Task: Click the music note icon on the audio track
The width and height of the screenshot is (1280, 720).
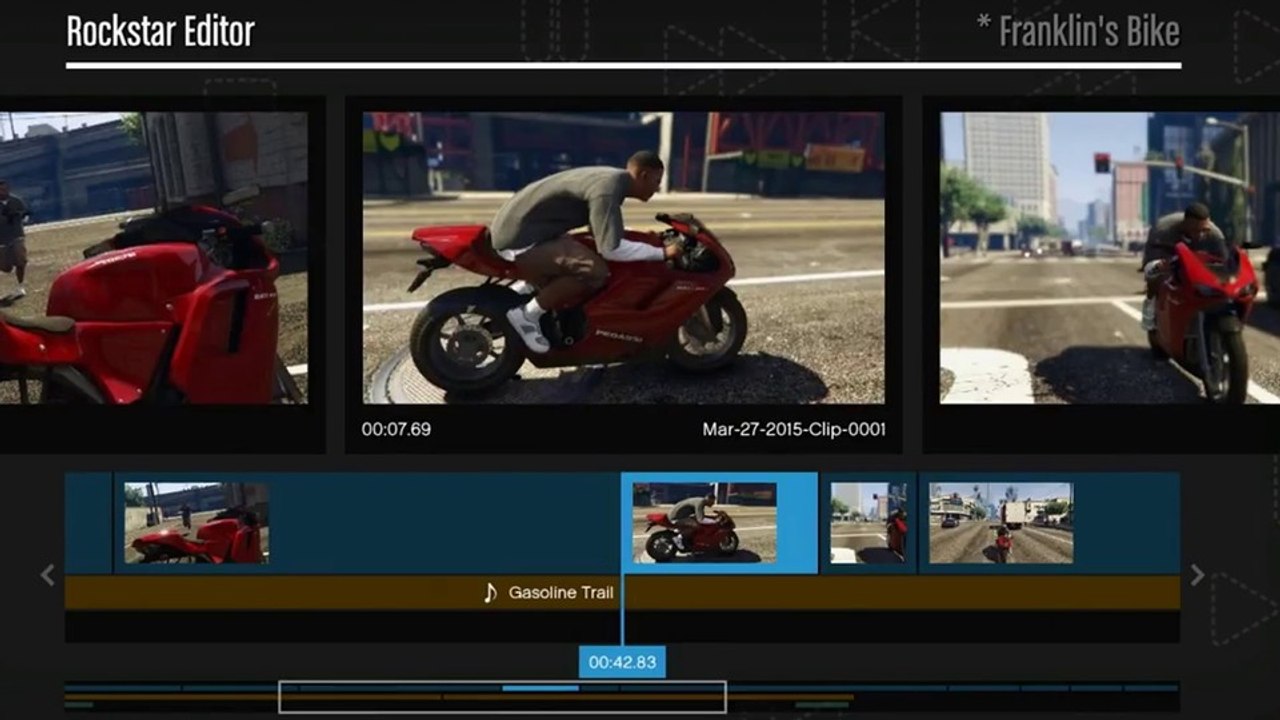Action: 489,593
